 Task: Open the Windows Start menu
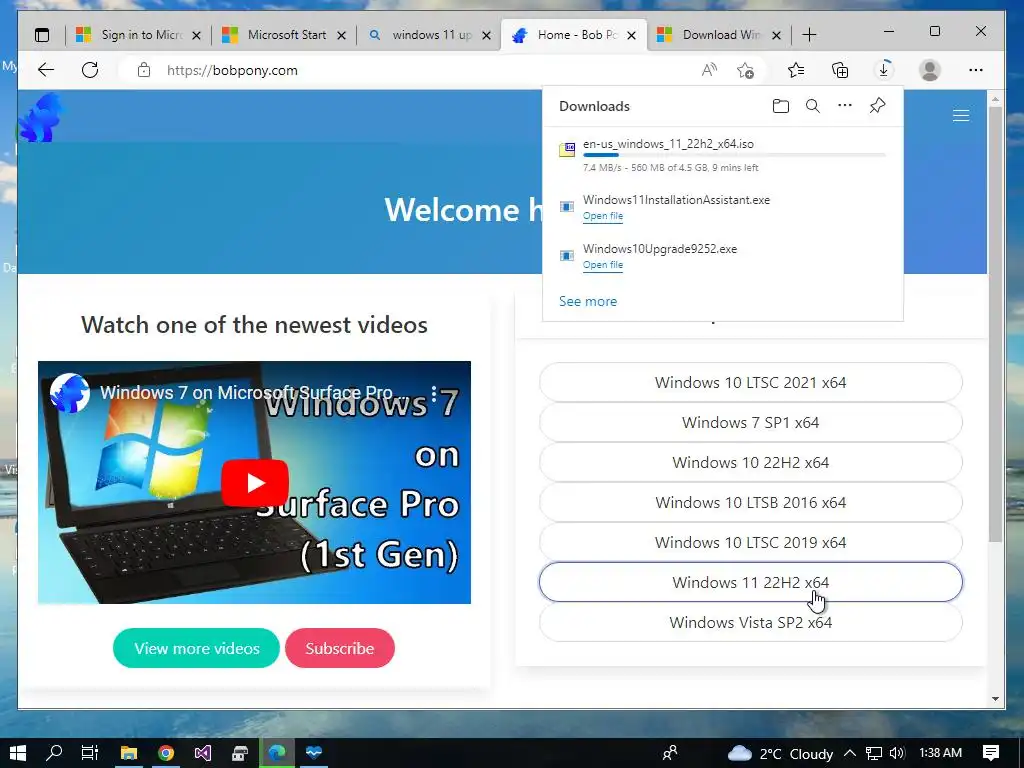click(18, 753)
